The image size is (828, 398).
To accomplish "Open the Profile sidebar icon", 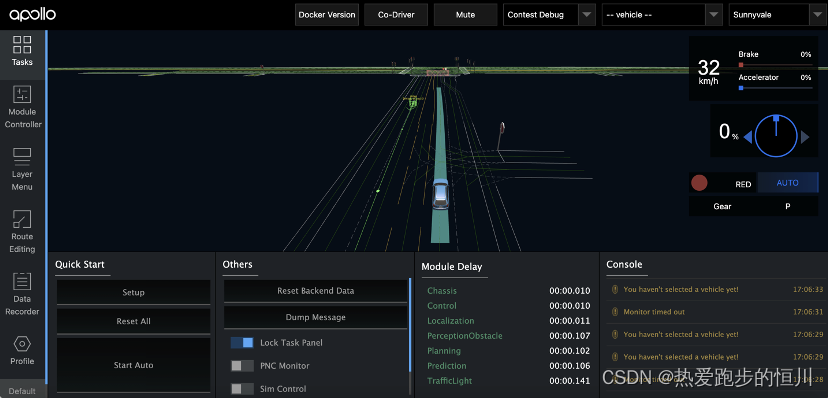I will (22, 351).
